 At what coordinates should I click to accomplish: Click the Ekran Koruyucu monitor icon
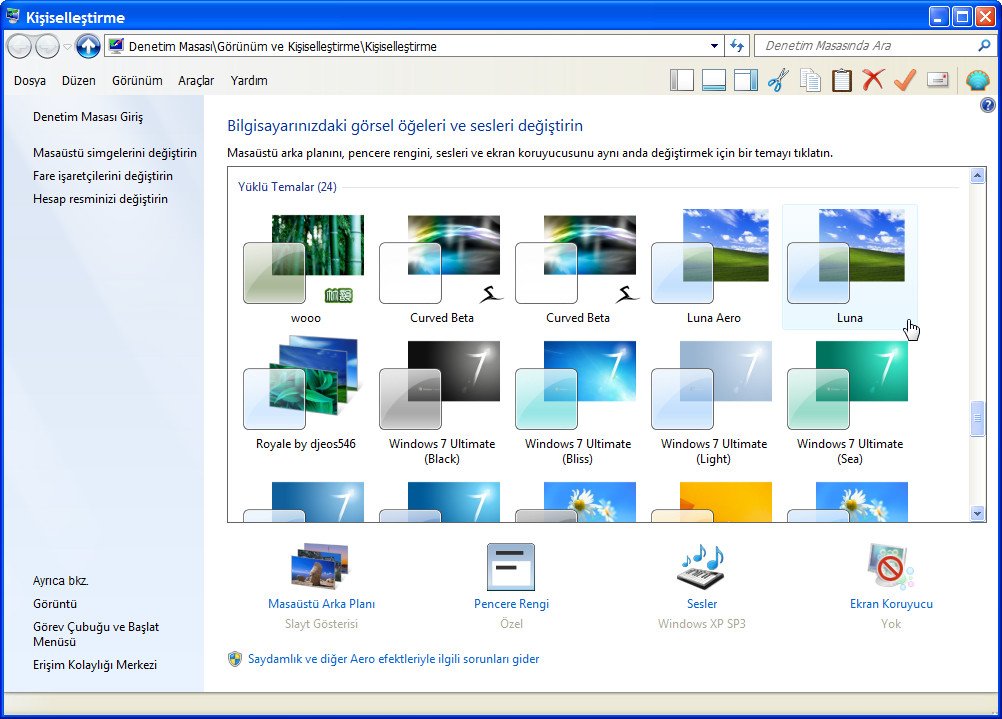tap(891, 566)
